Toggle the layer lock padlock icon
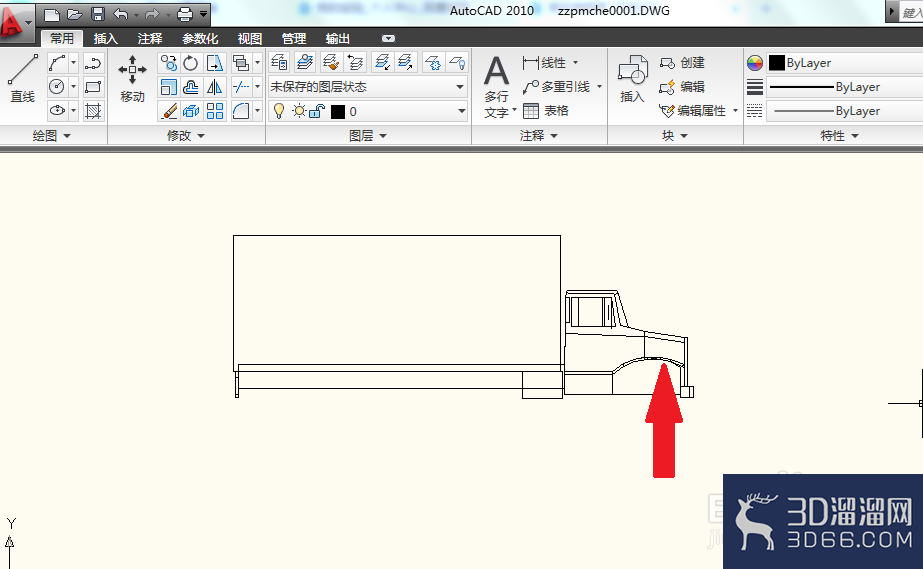This screenshot has width=923, height=569. coord(317,111)
